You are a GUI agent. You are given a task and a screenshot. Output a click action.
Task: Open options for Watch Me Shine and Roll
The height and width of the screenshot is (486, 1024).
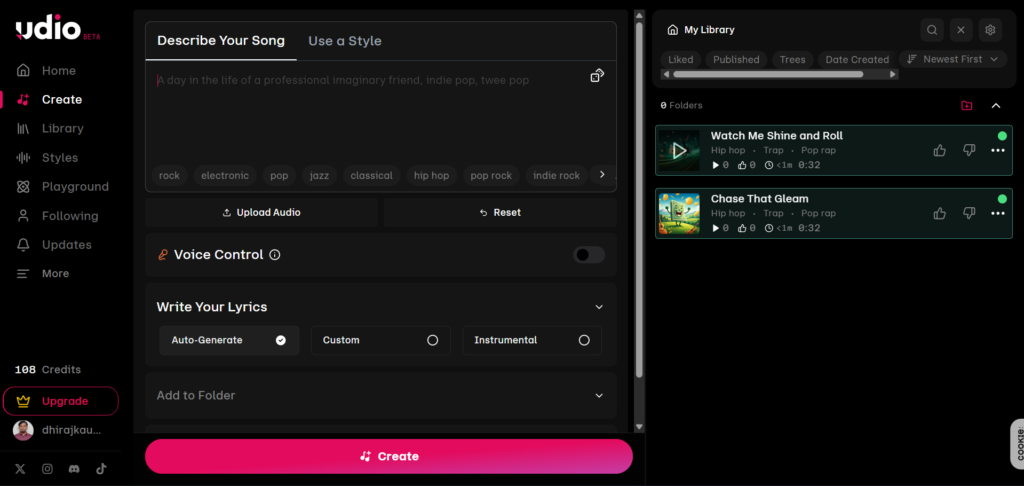coord(998,150)
